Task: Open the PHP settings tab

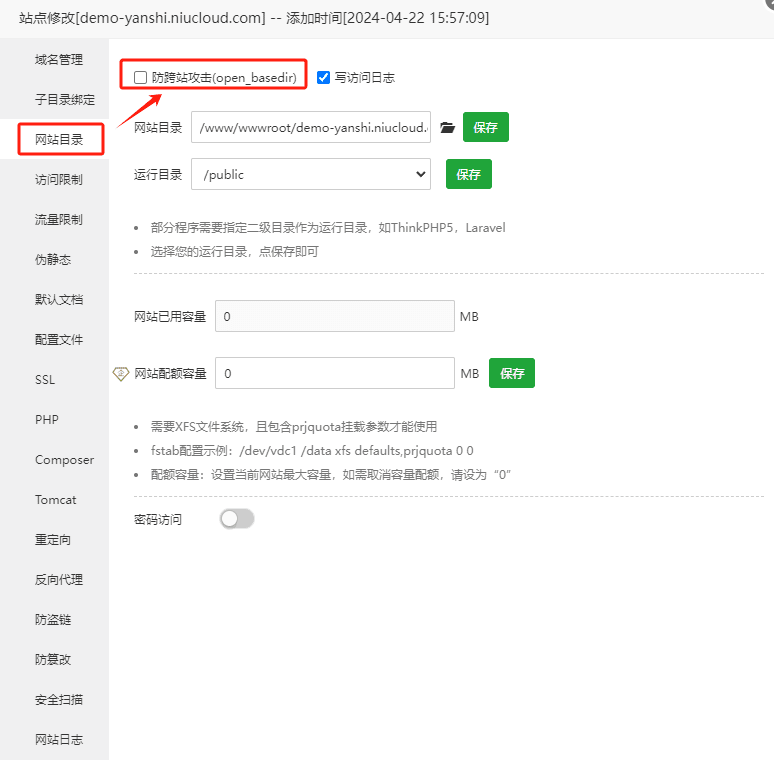Action: click(47, 420)
